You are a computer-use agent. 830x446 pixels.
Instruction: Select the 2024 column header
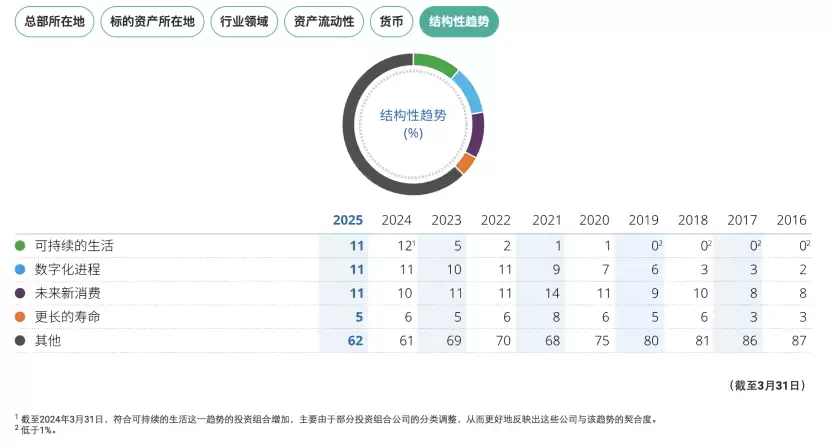click(x=397, y=220)
